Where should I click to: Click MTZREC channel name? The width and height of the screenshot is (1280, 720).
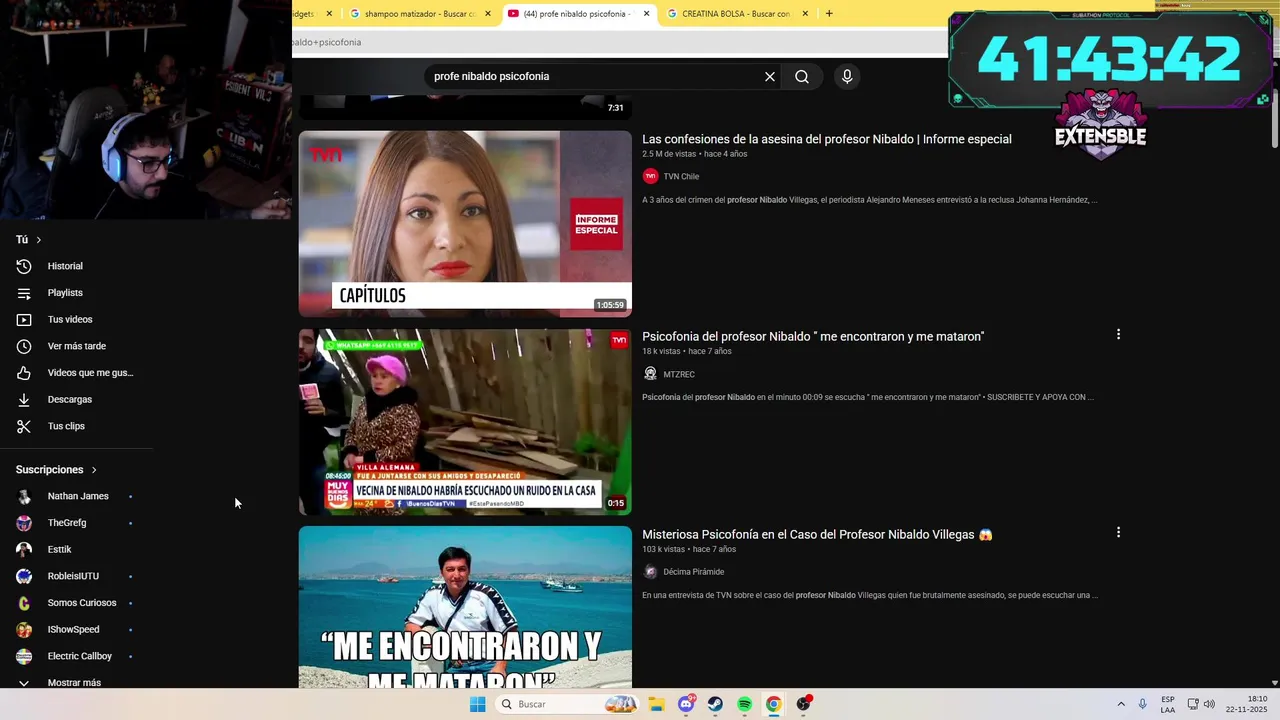click(679, 375)
